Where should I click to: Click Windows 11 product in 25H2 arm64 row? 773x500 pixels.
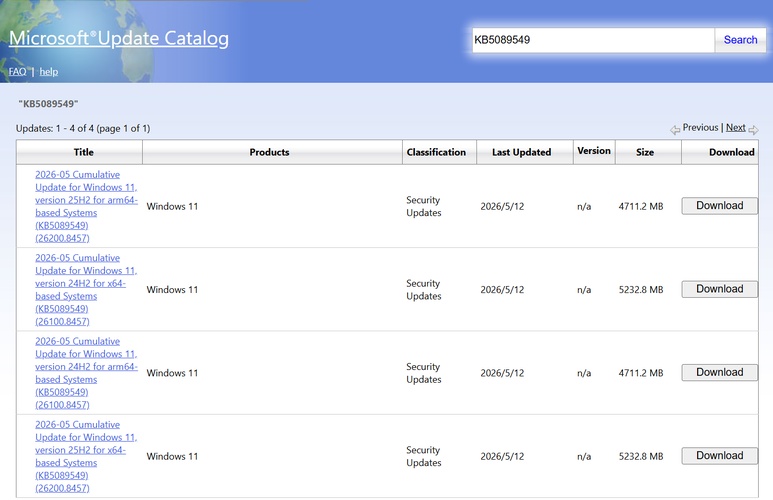tap(172, 207)
